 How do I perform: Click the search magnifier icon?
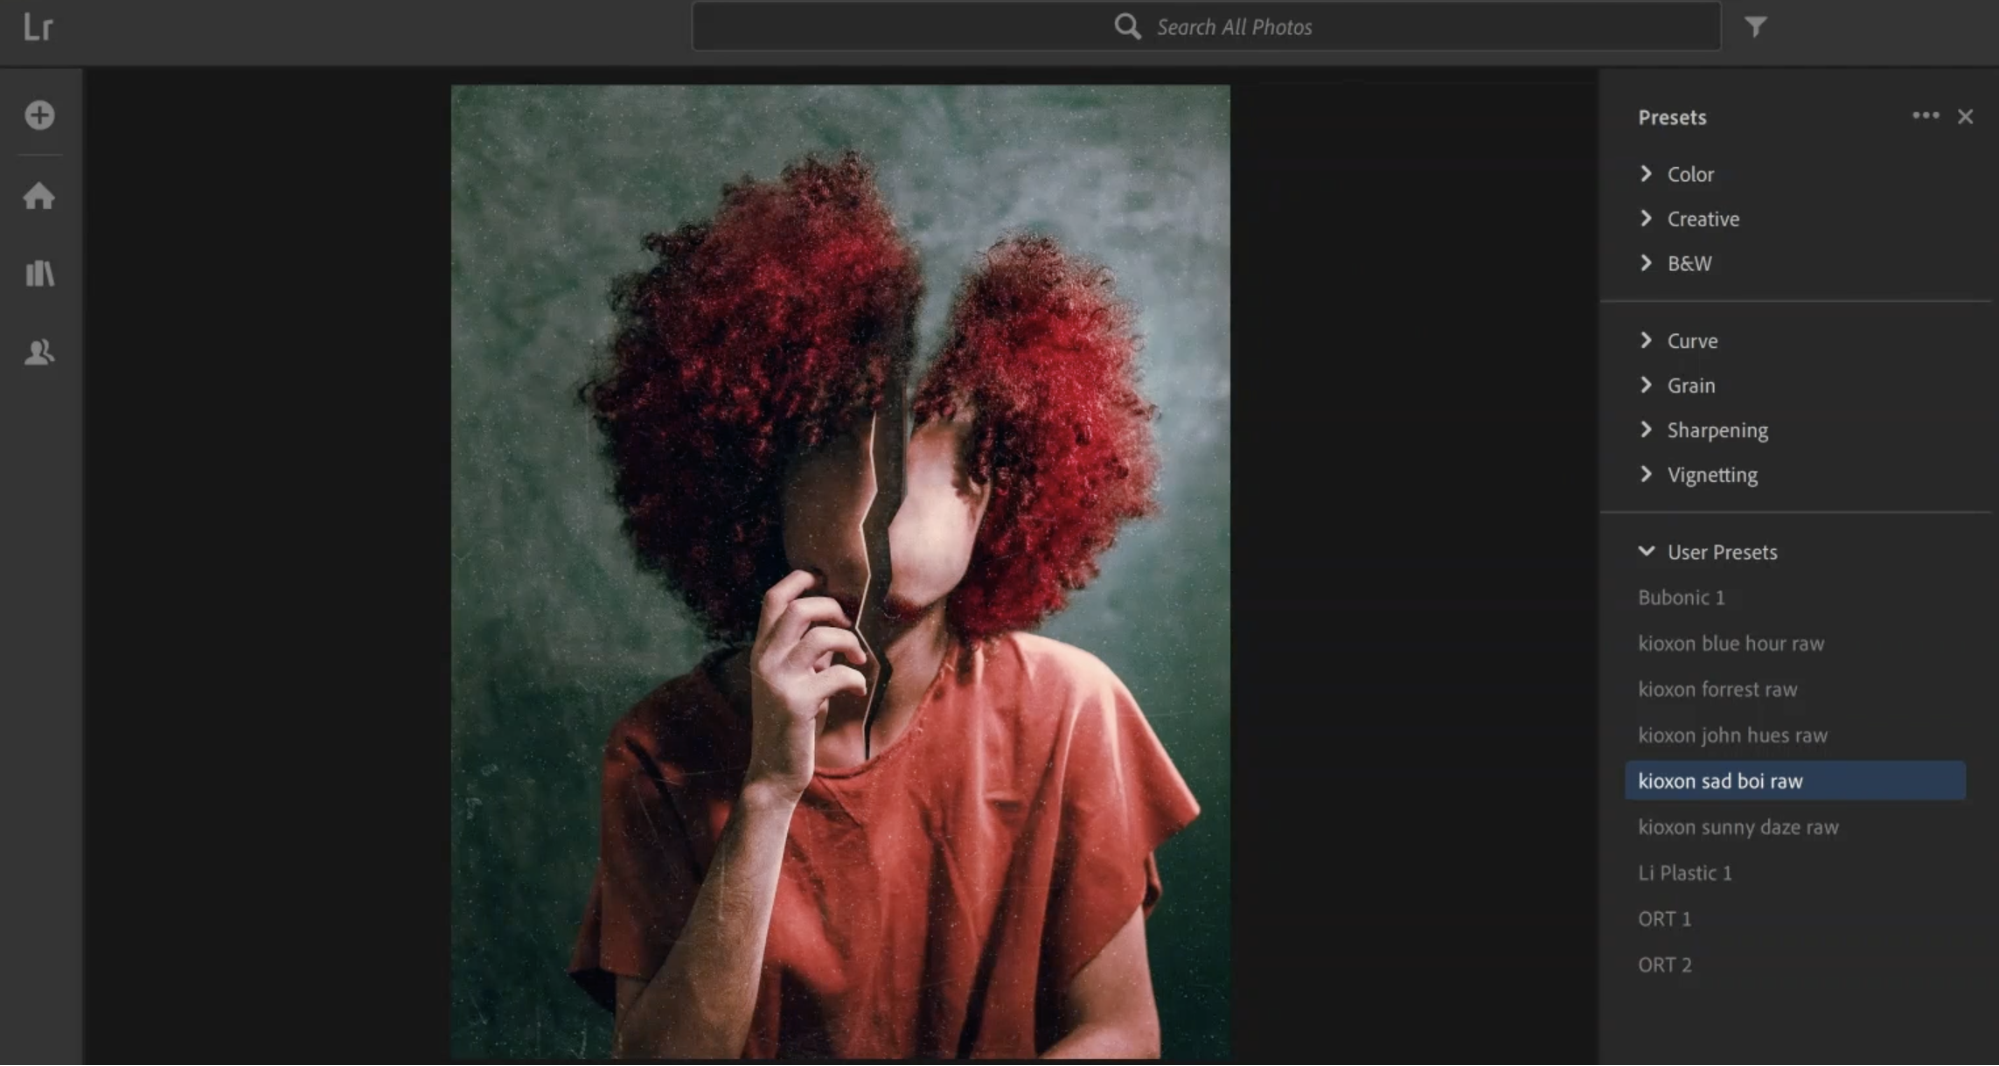click(1127, 27)
